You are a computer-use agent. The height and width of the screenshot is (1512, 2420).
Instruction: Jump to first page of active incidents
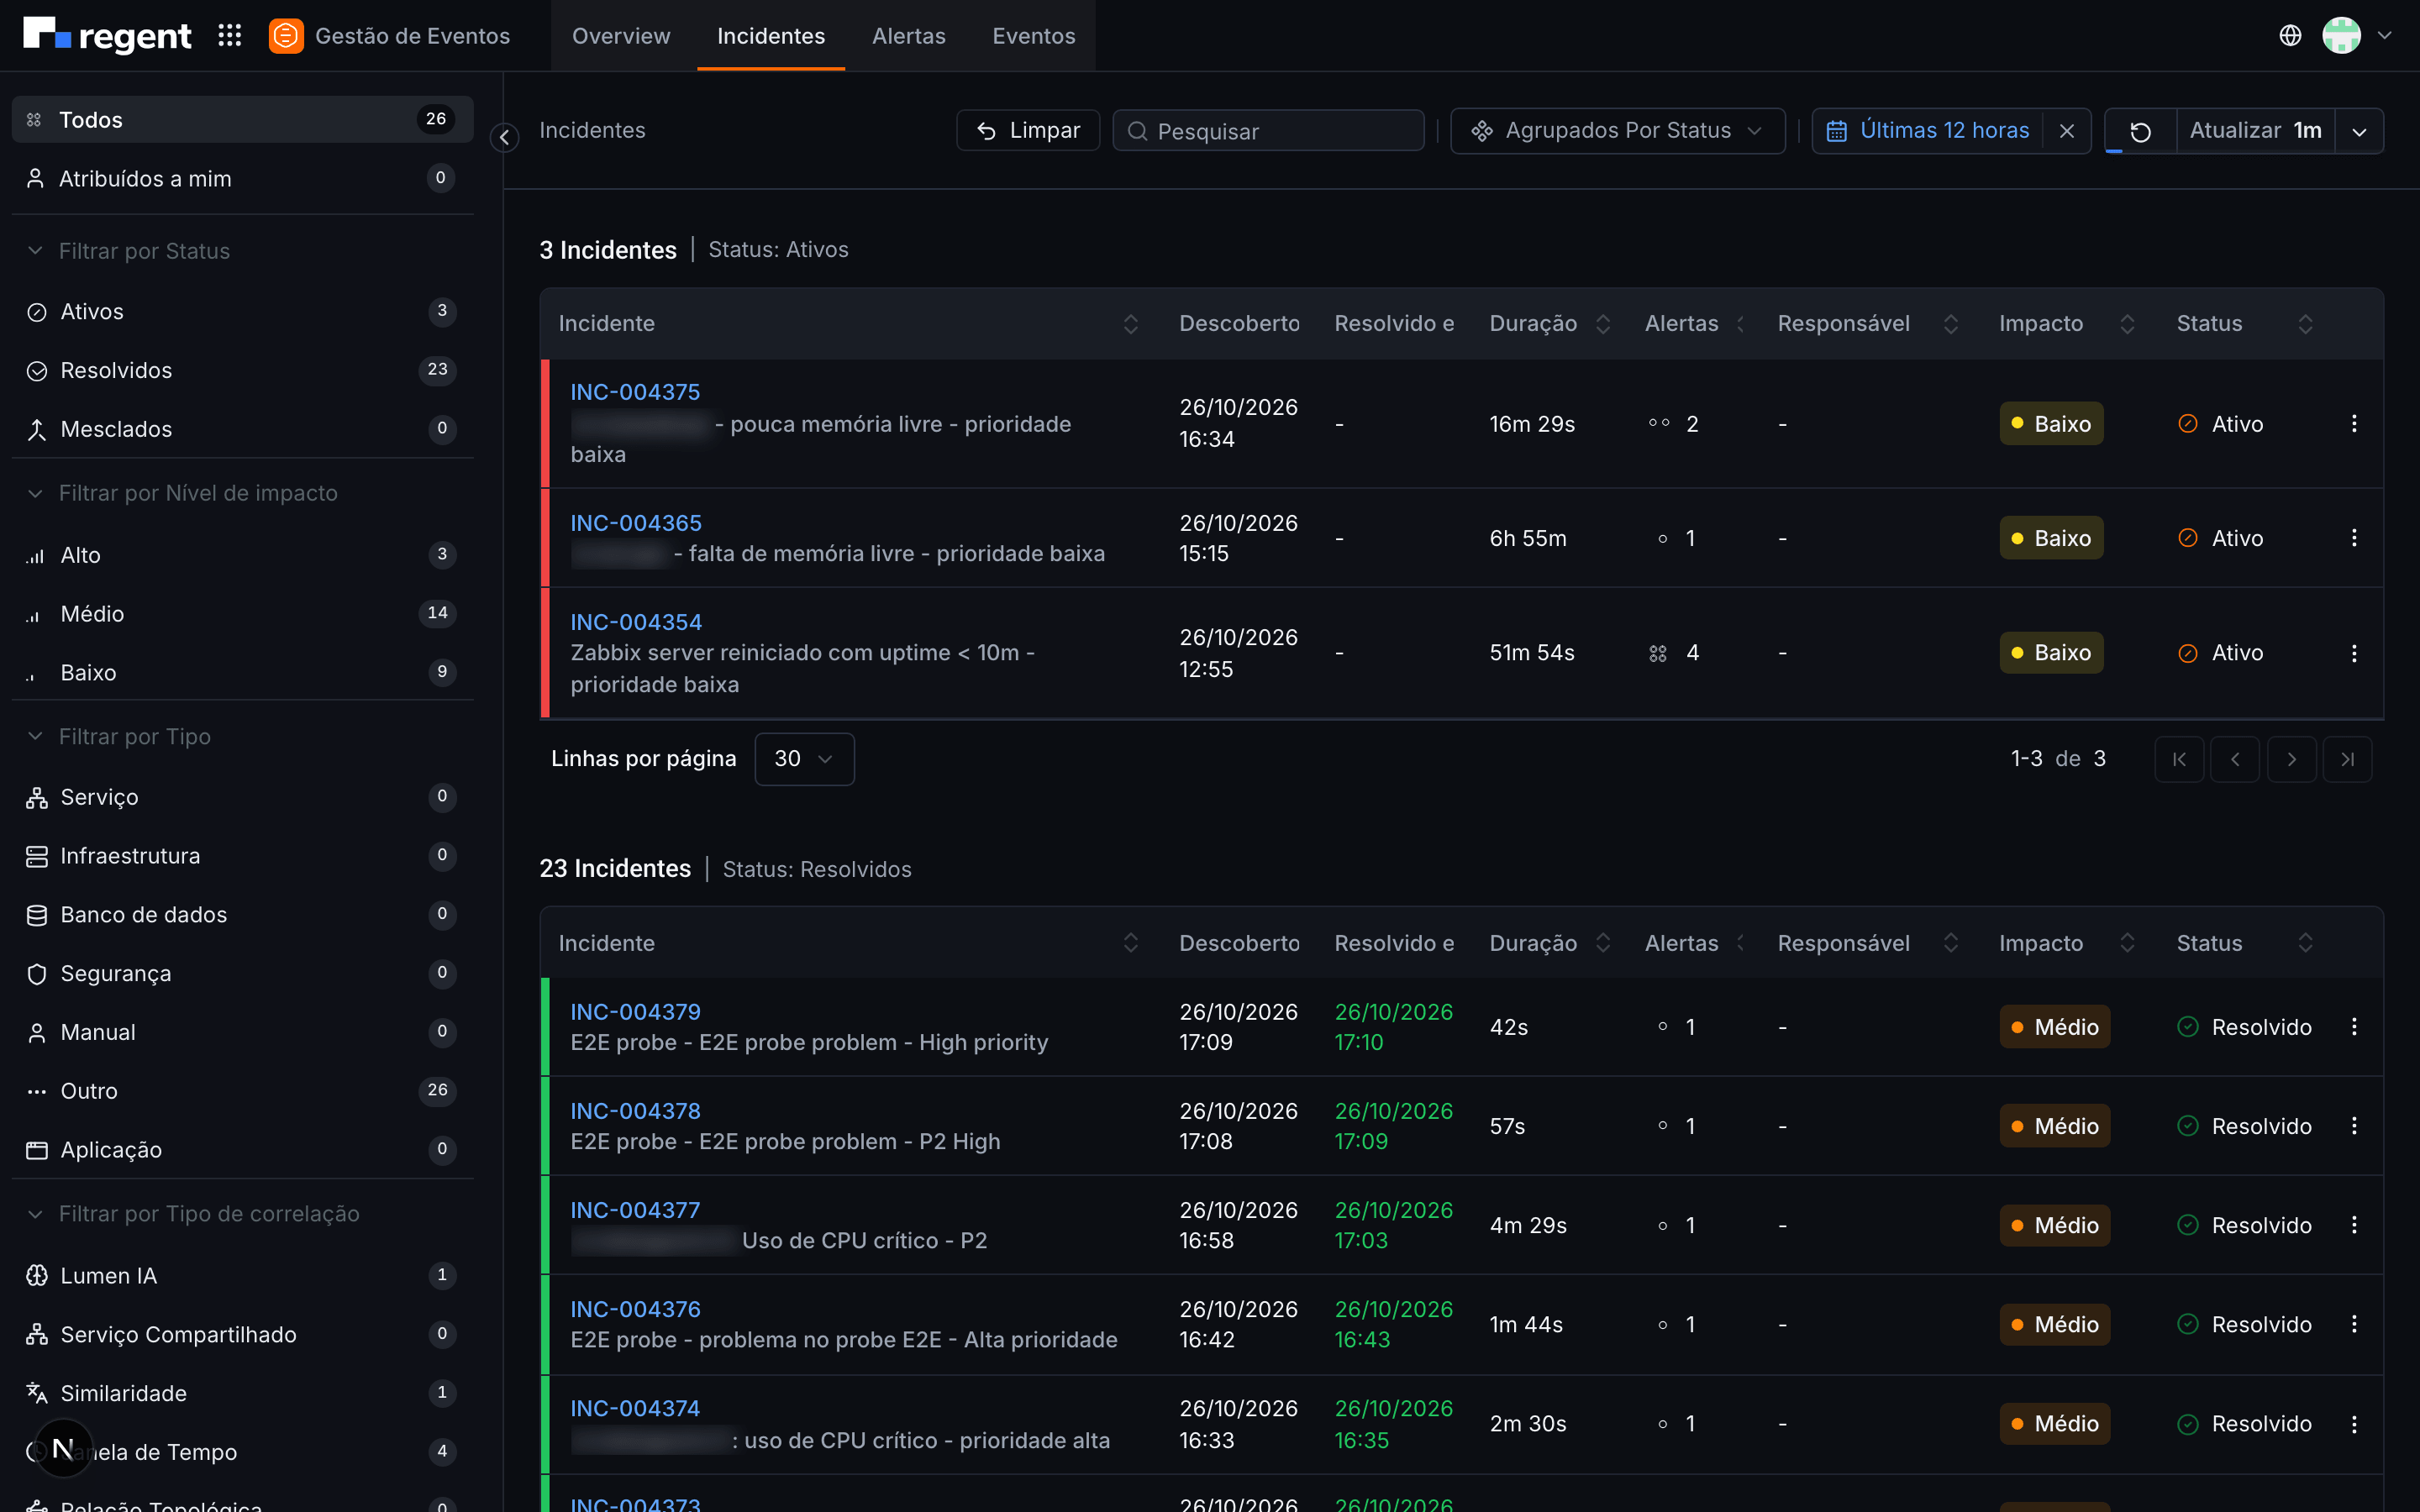(x=2179, y=759)
